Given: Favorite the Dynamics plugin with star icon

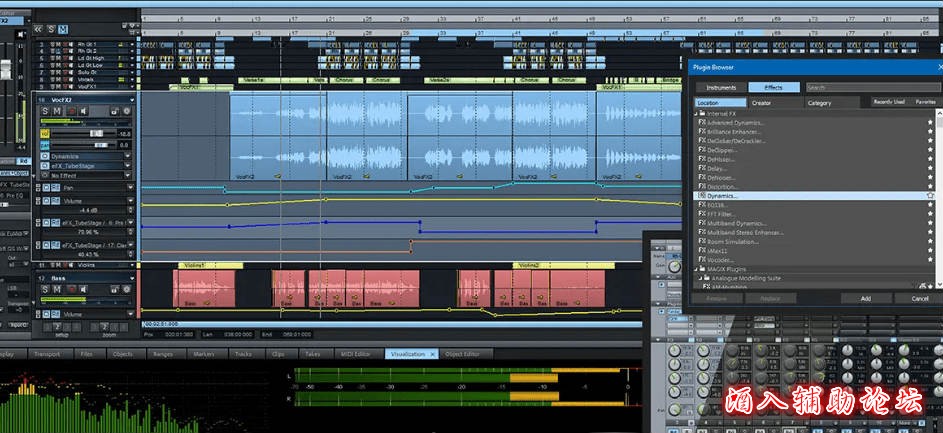Looking at the screenshot, I should (930, 196).
